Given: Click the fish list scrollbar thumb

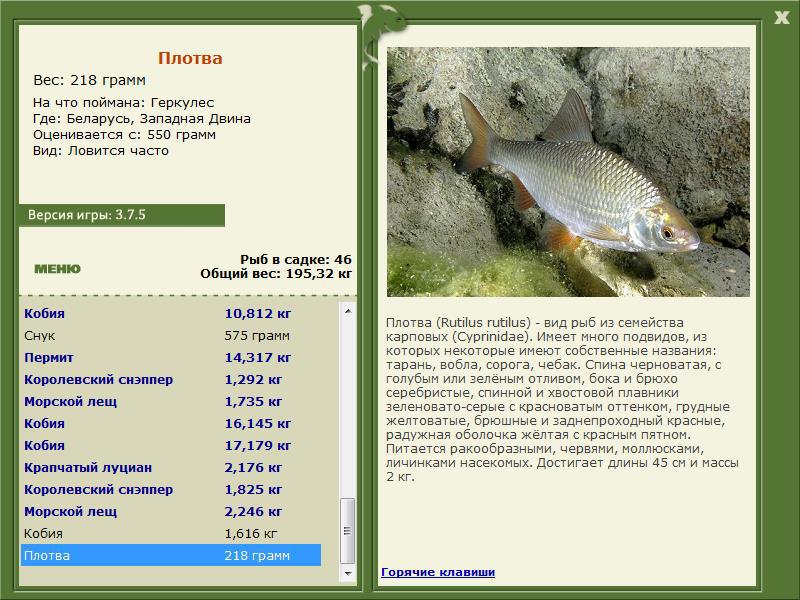Looking at the screenshot, I should point(348,531).
